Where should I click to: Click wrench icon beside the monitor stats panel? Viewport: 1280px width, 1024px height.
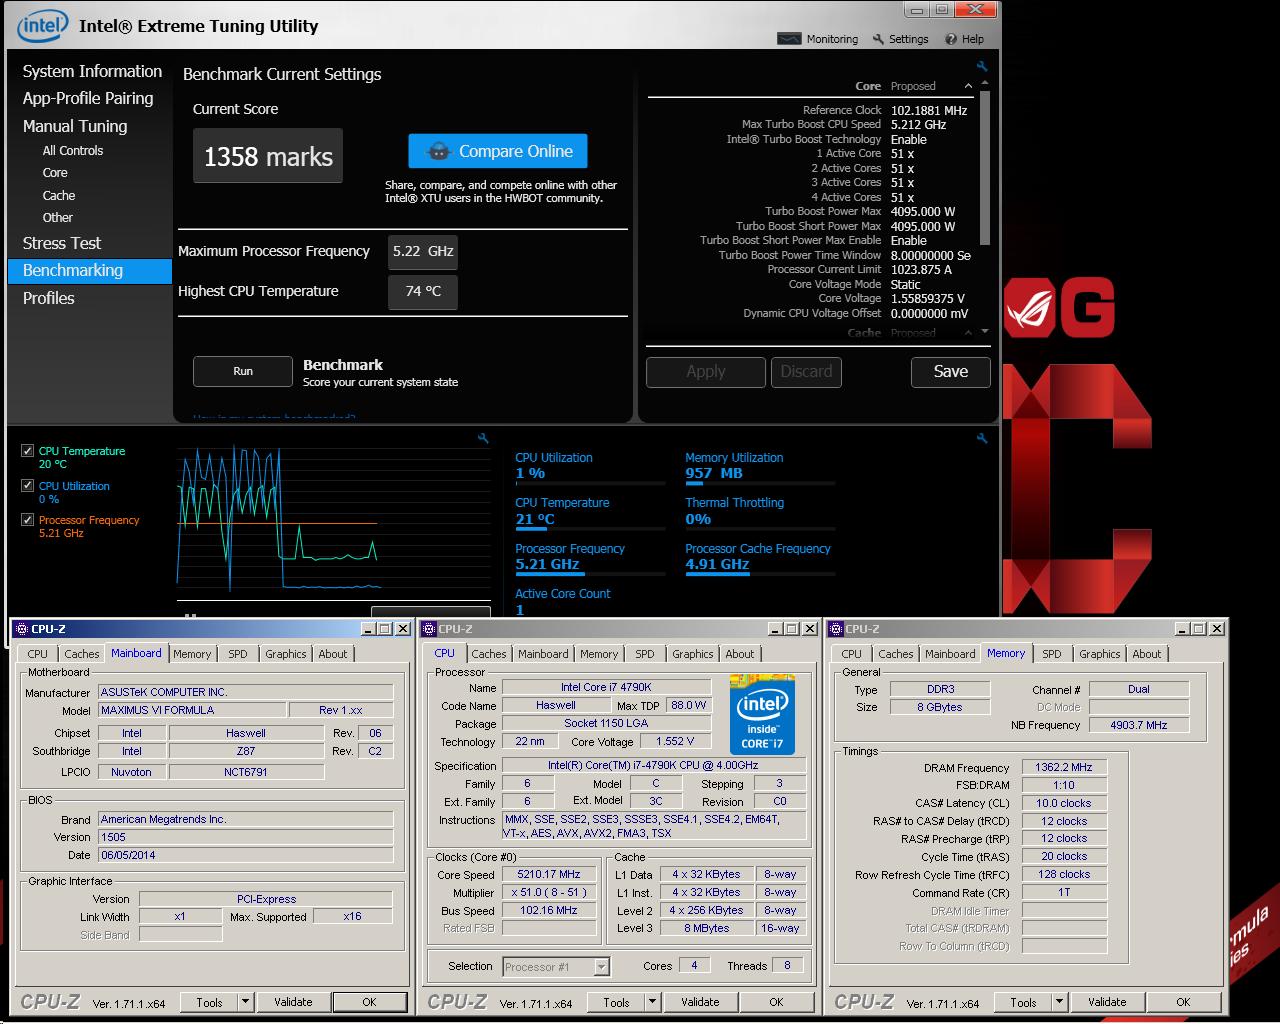(982, 438)
